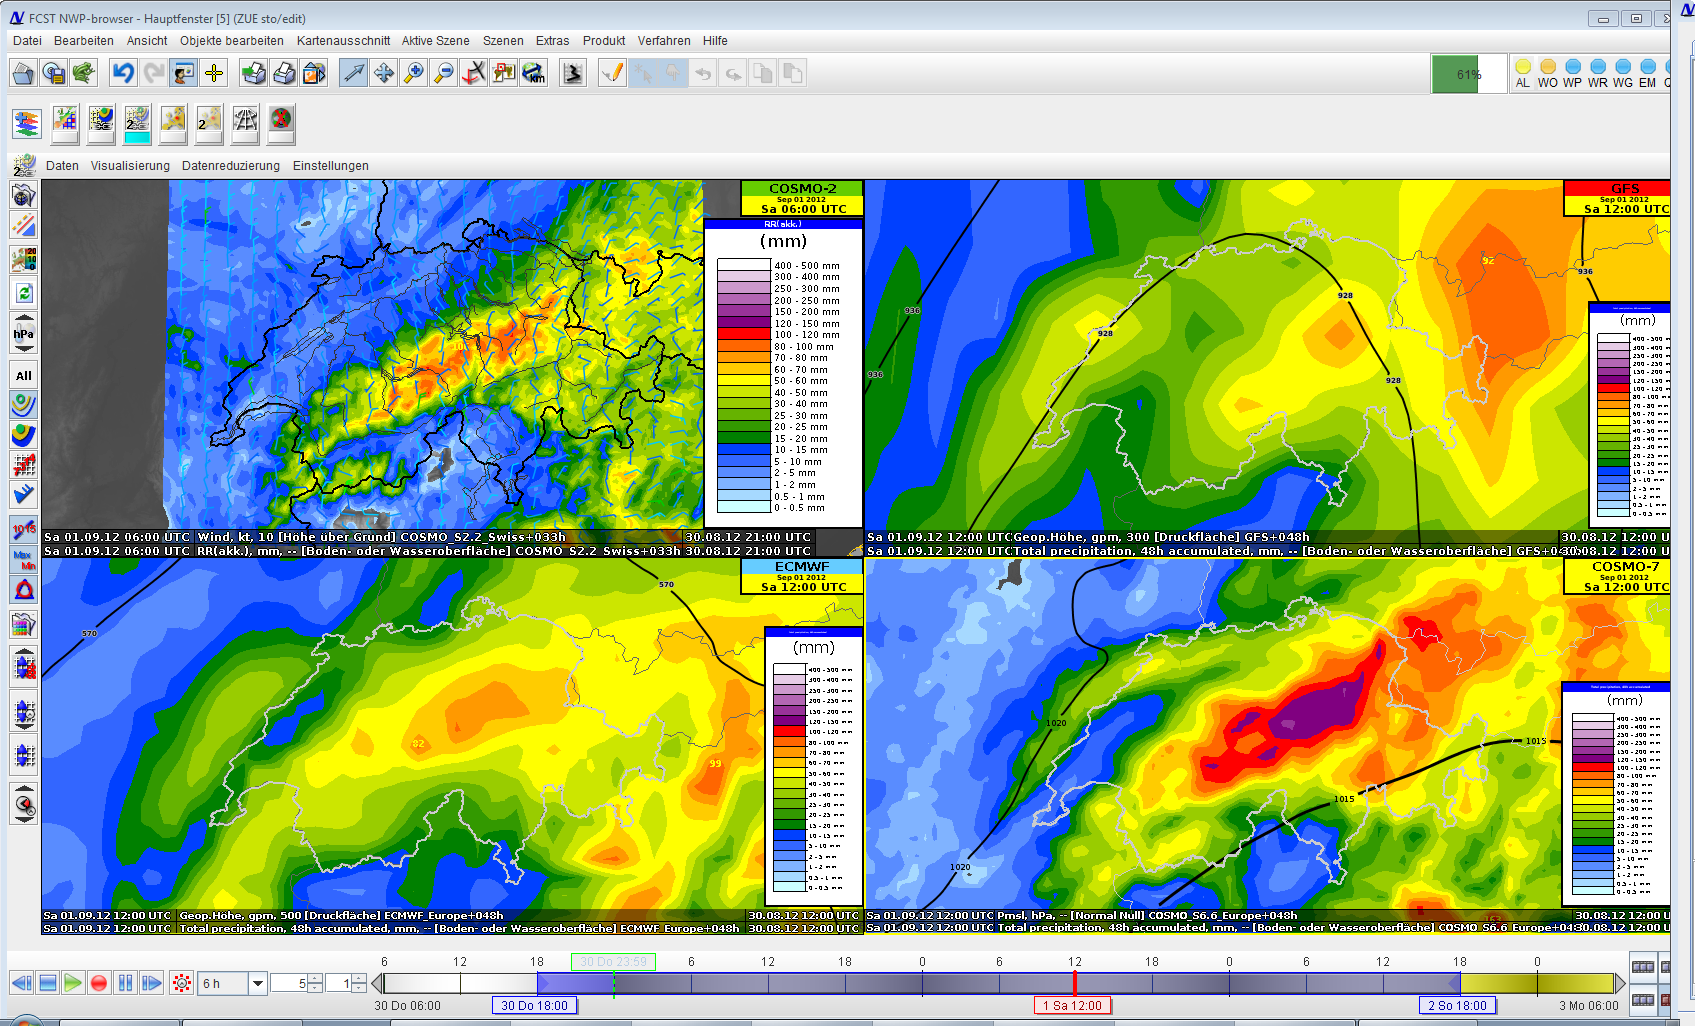Select the zoom in magnifier tool
1695x1026 pixels.
(x=413, y=73)
